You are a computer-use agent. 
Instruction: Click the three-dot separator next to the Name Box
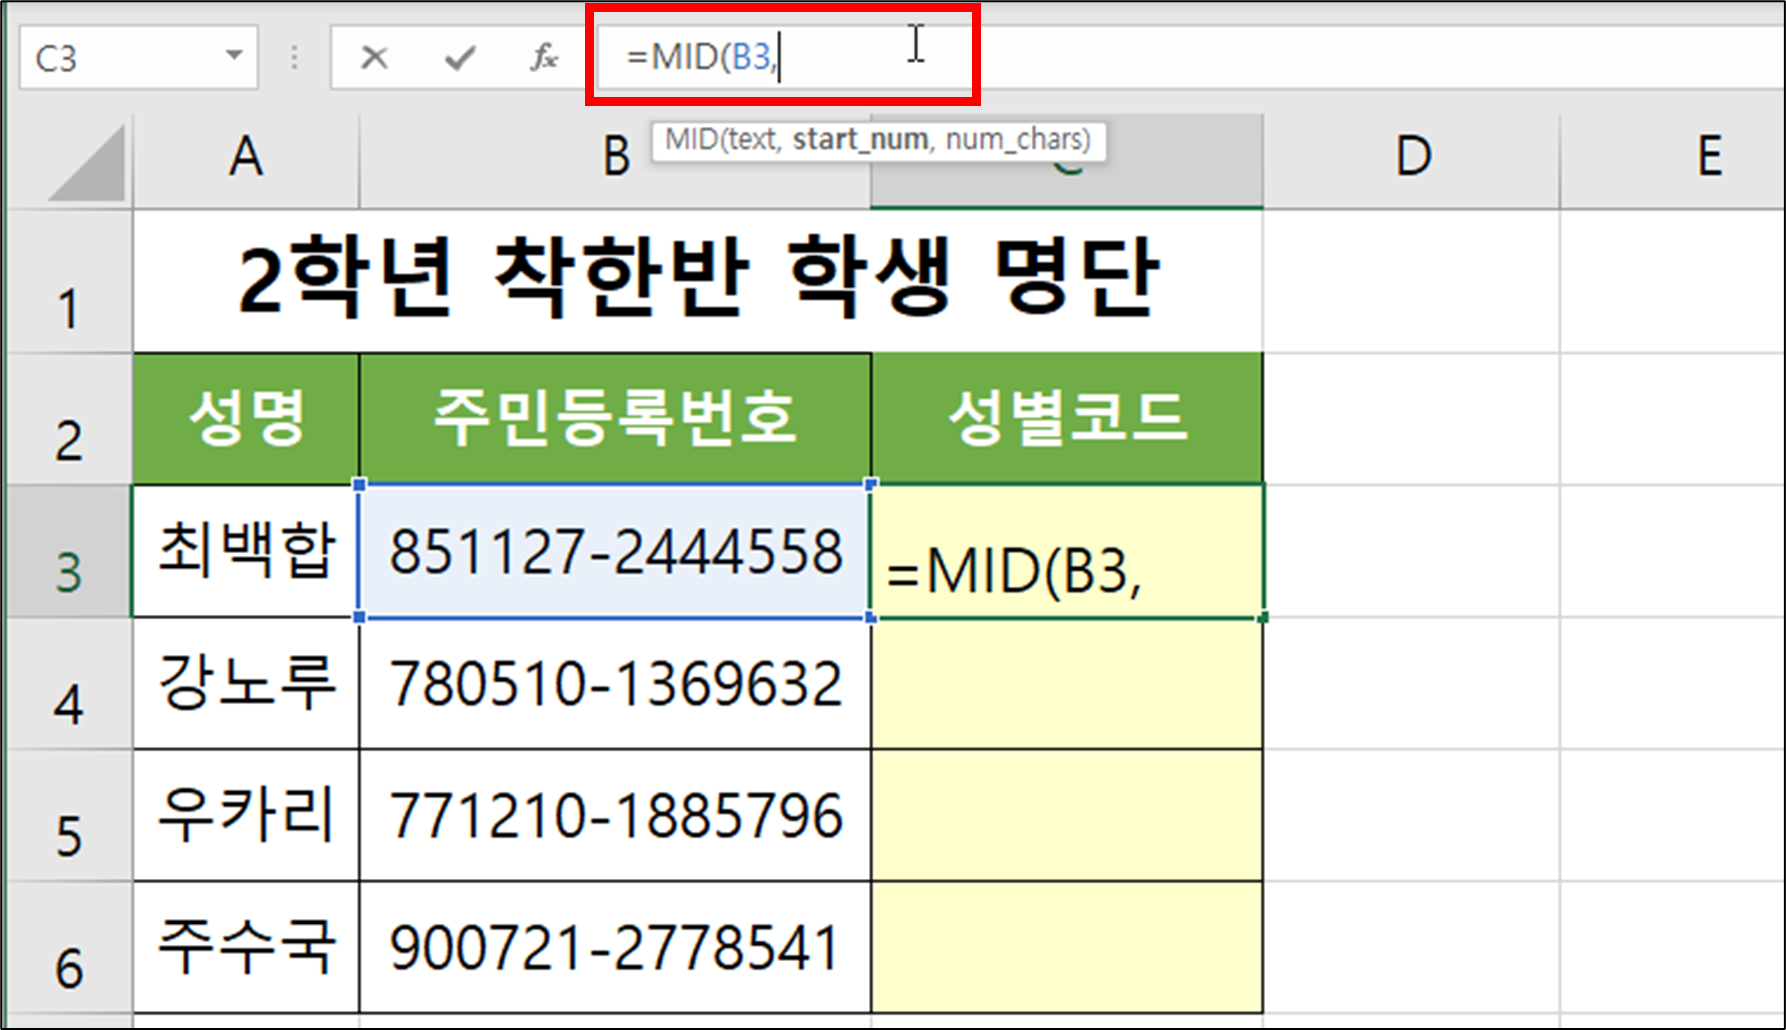point(293,58)
